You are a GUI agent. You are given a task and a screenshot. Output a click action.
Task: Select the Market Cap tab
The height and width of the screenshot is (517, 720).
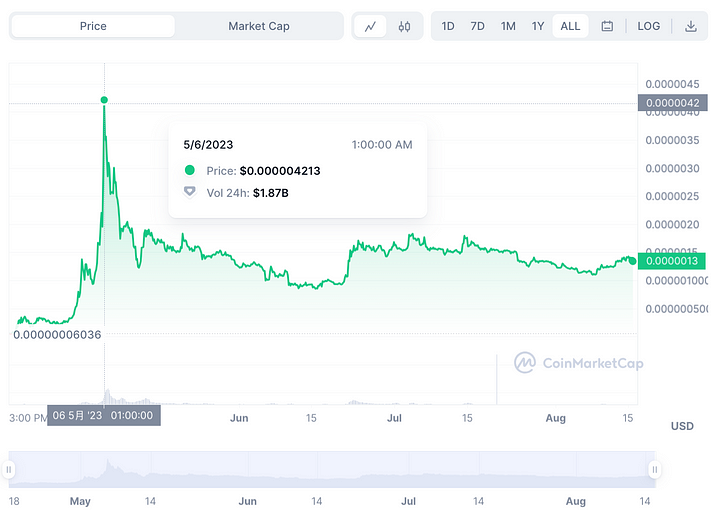(x=258, y=26)
